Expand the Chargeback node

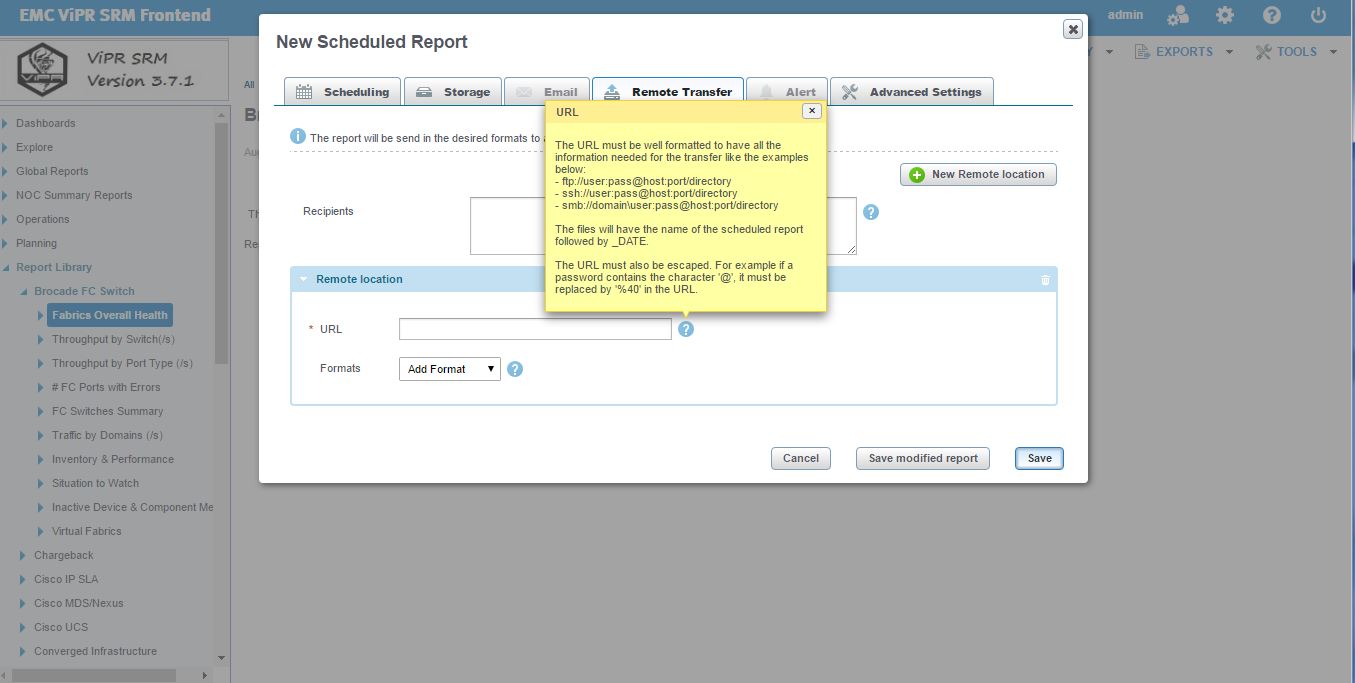click(x=23, y=555)
